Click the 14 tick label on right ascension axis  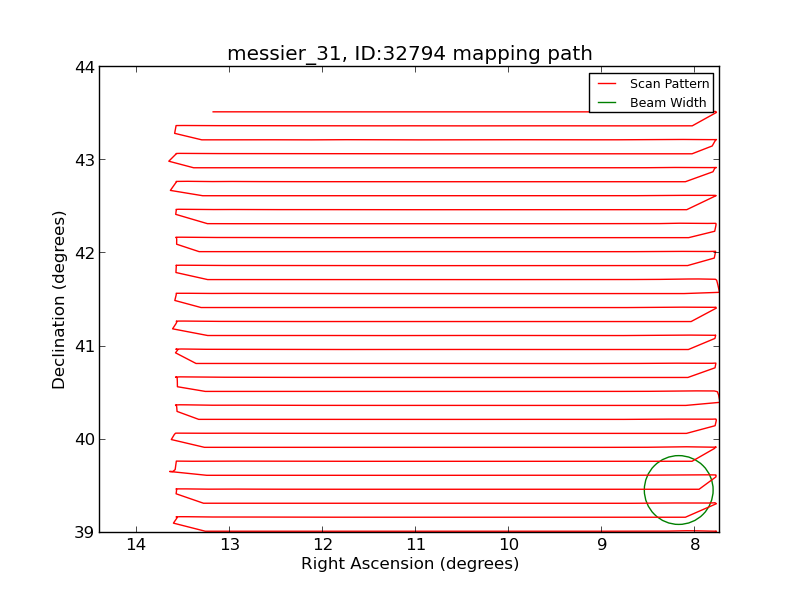click(x=136, y=545)
